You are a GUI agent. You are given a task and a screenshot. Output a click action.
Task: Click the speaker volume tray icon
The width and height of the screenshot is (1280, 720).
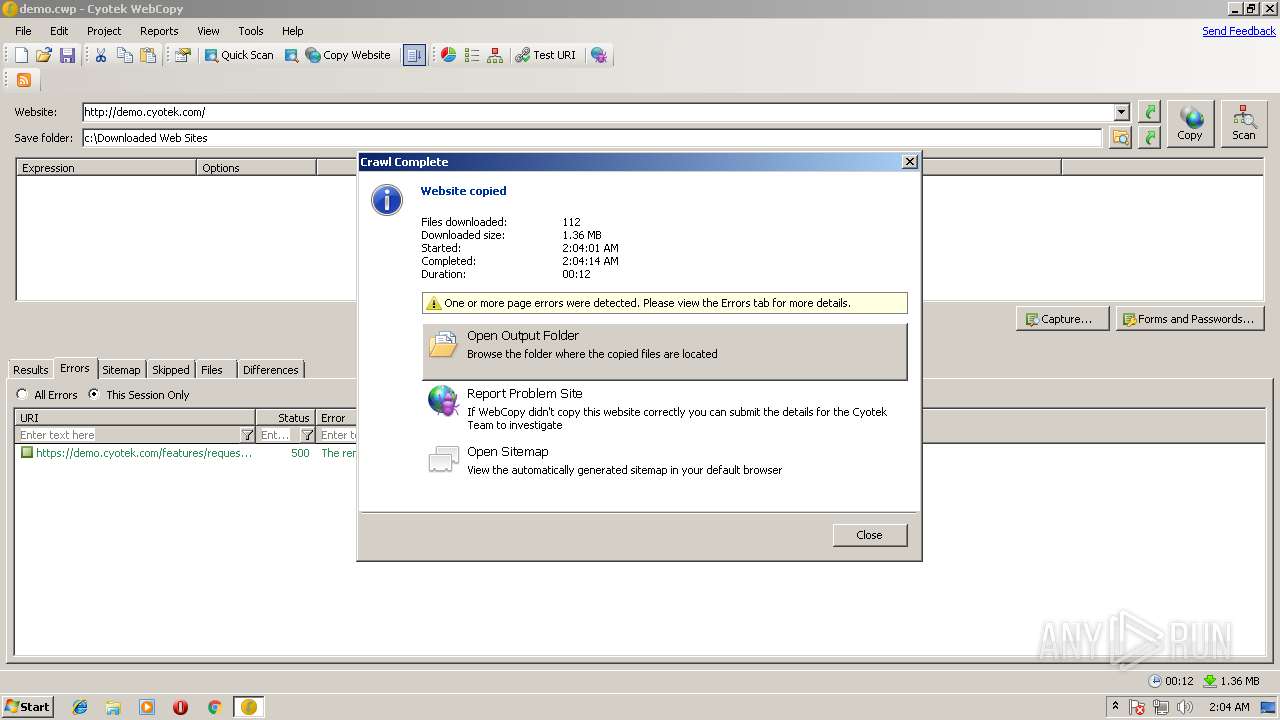pyautogui.click(x=1185, y=707)
